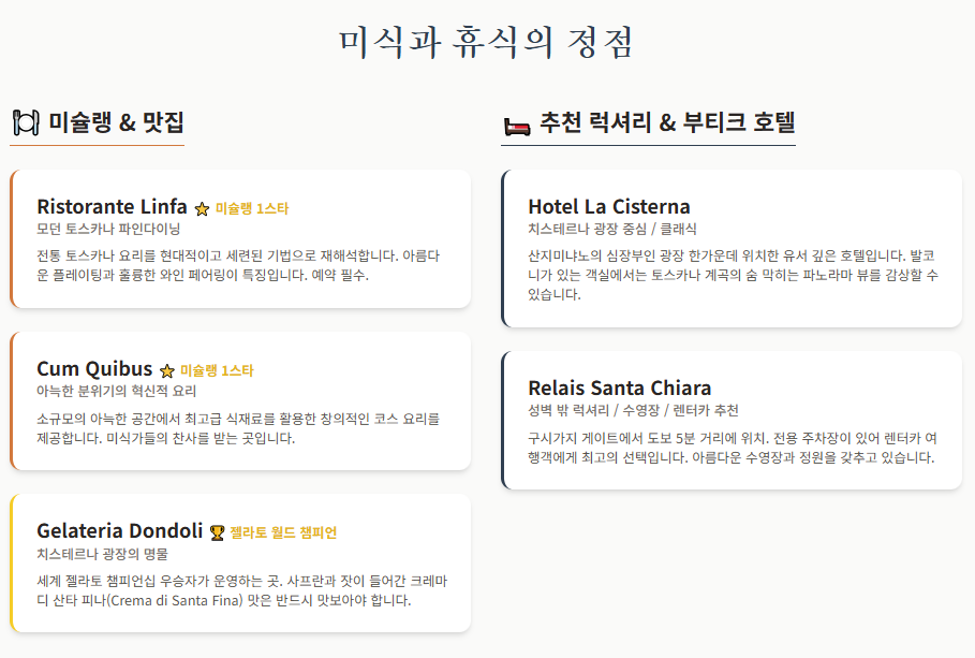
Task: Click the fork and plate dining icon
Action: 26,123
